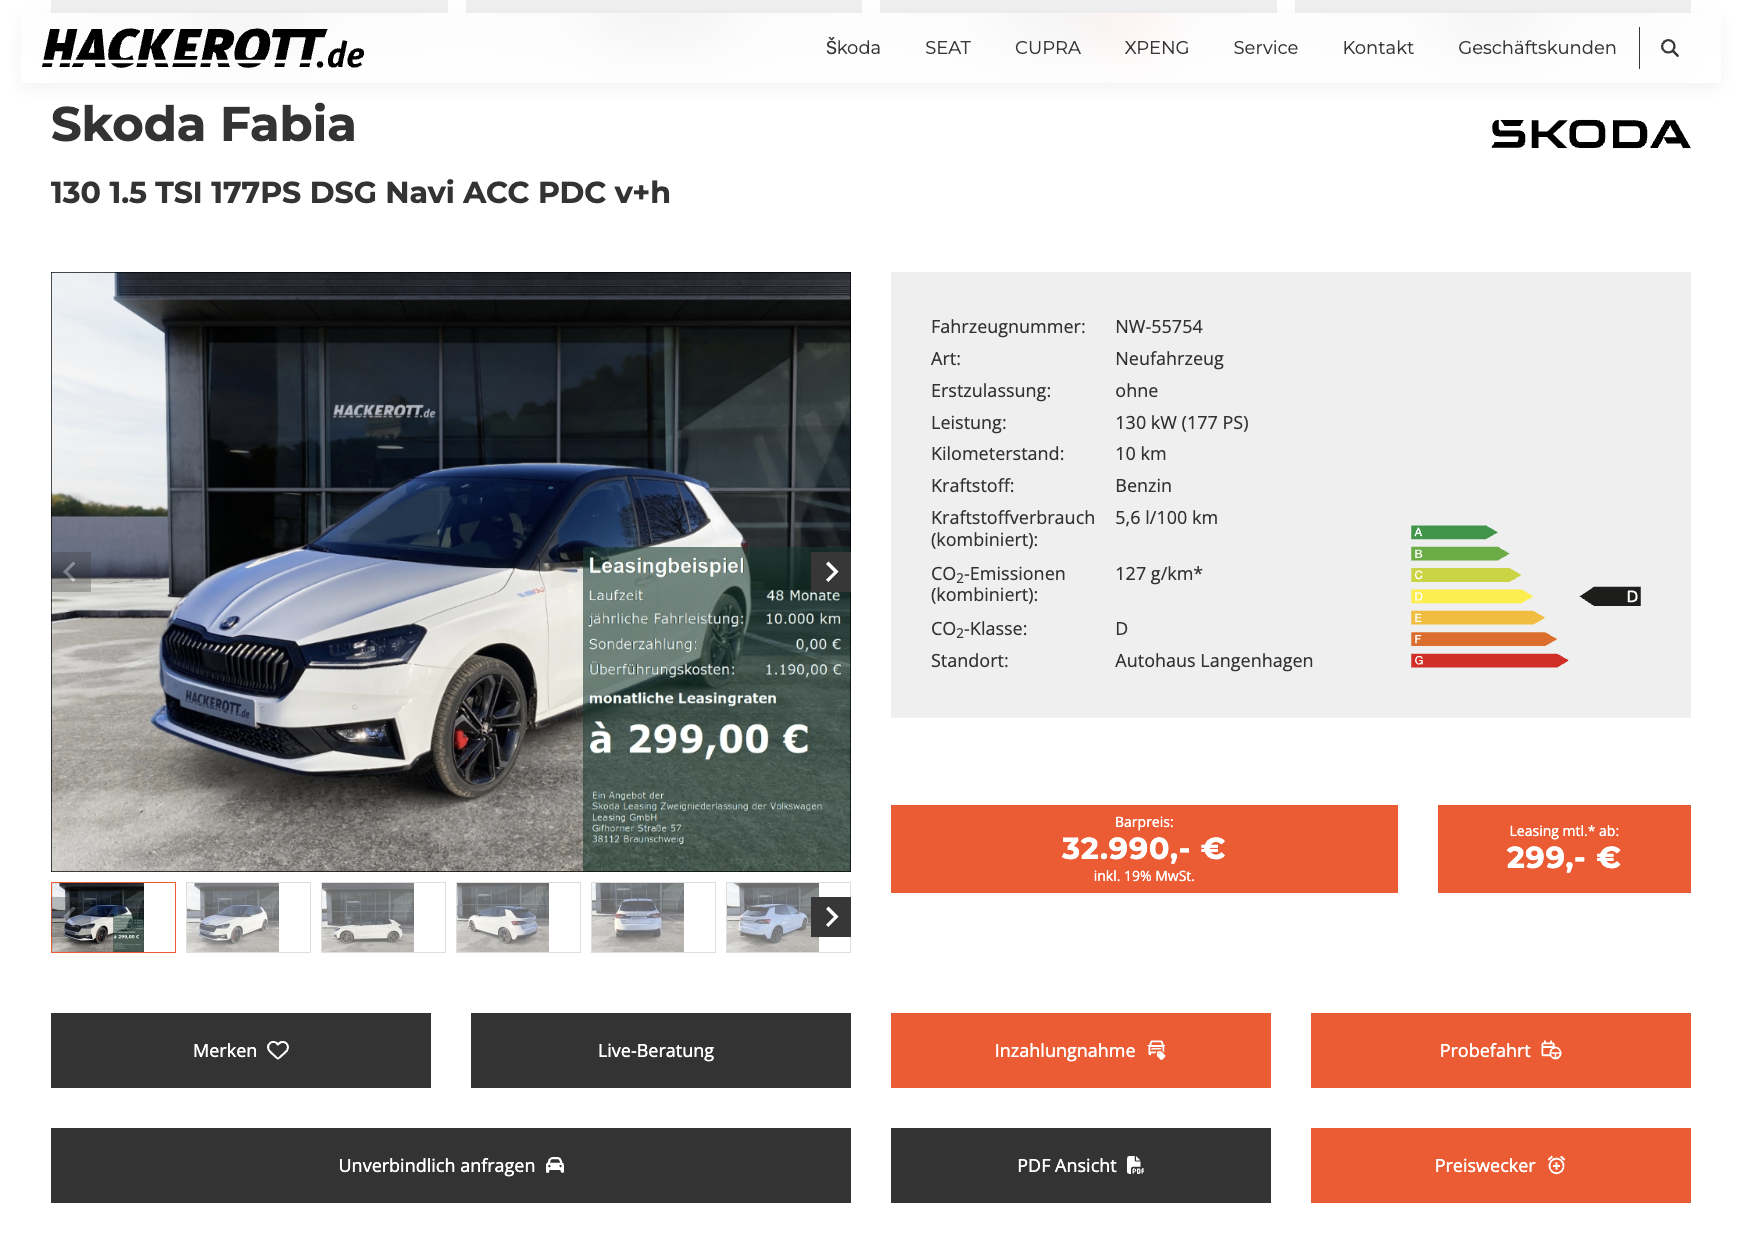Click the Skoda brand logo
This screenshot has height=1250, width=1754.
click(1589, 134)
